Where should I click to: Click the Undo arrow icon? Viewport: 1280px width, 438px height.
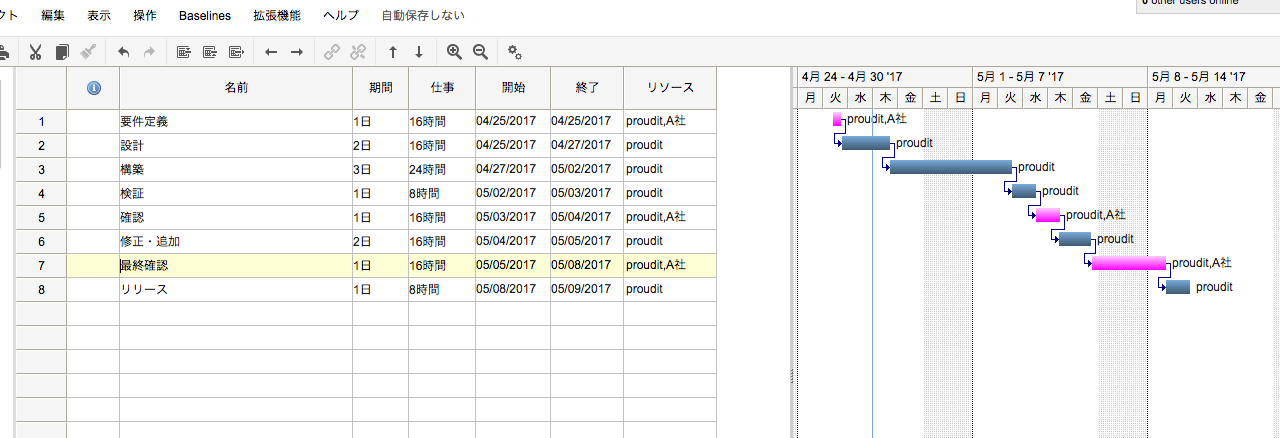123,52
